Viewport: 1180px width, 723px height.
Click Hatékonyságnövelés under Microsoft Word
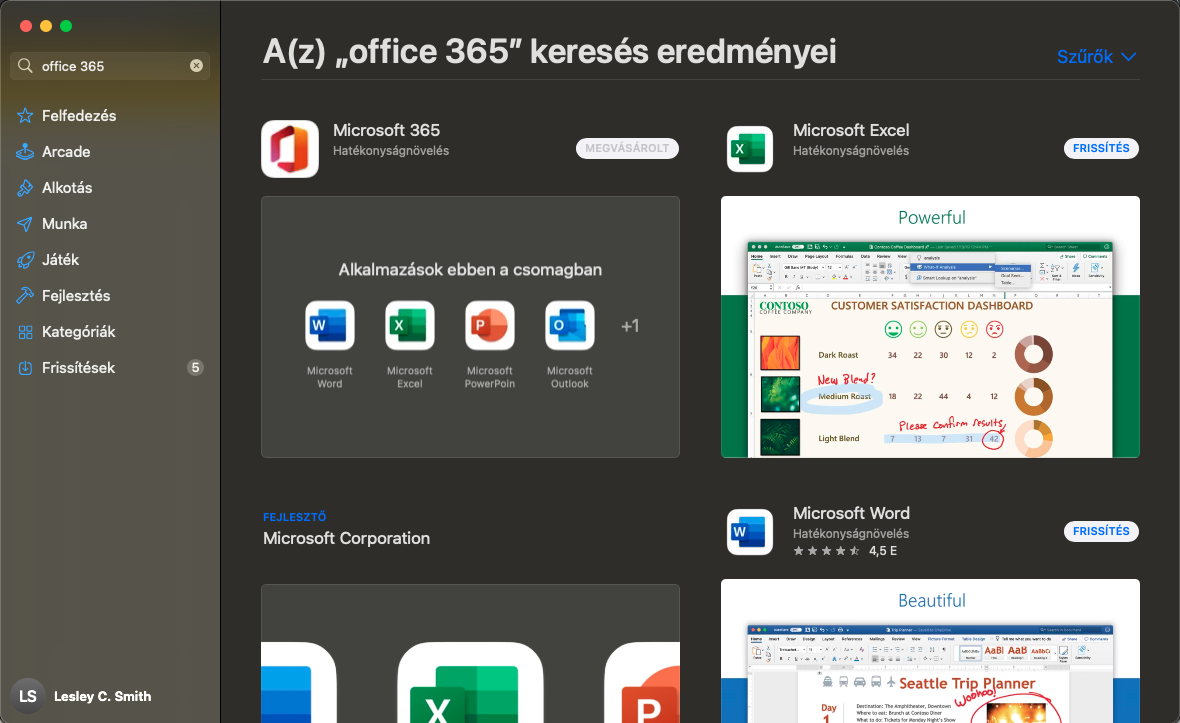(x=850, y=533)
